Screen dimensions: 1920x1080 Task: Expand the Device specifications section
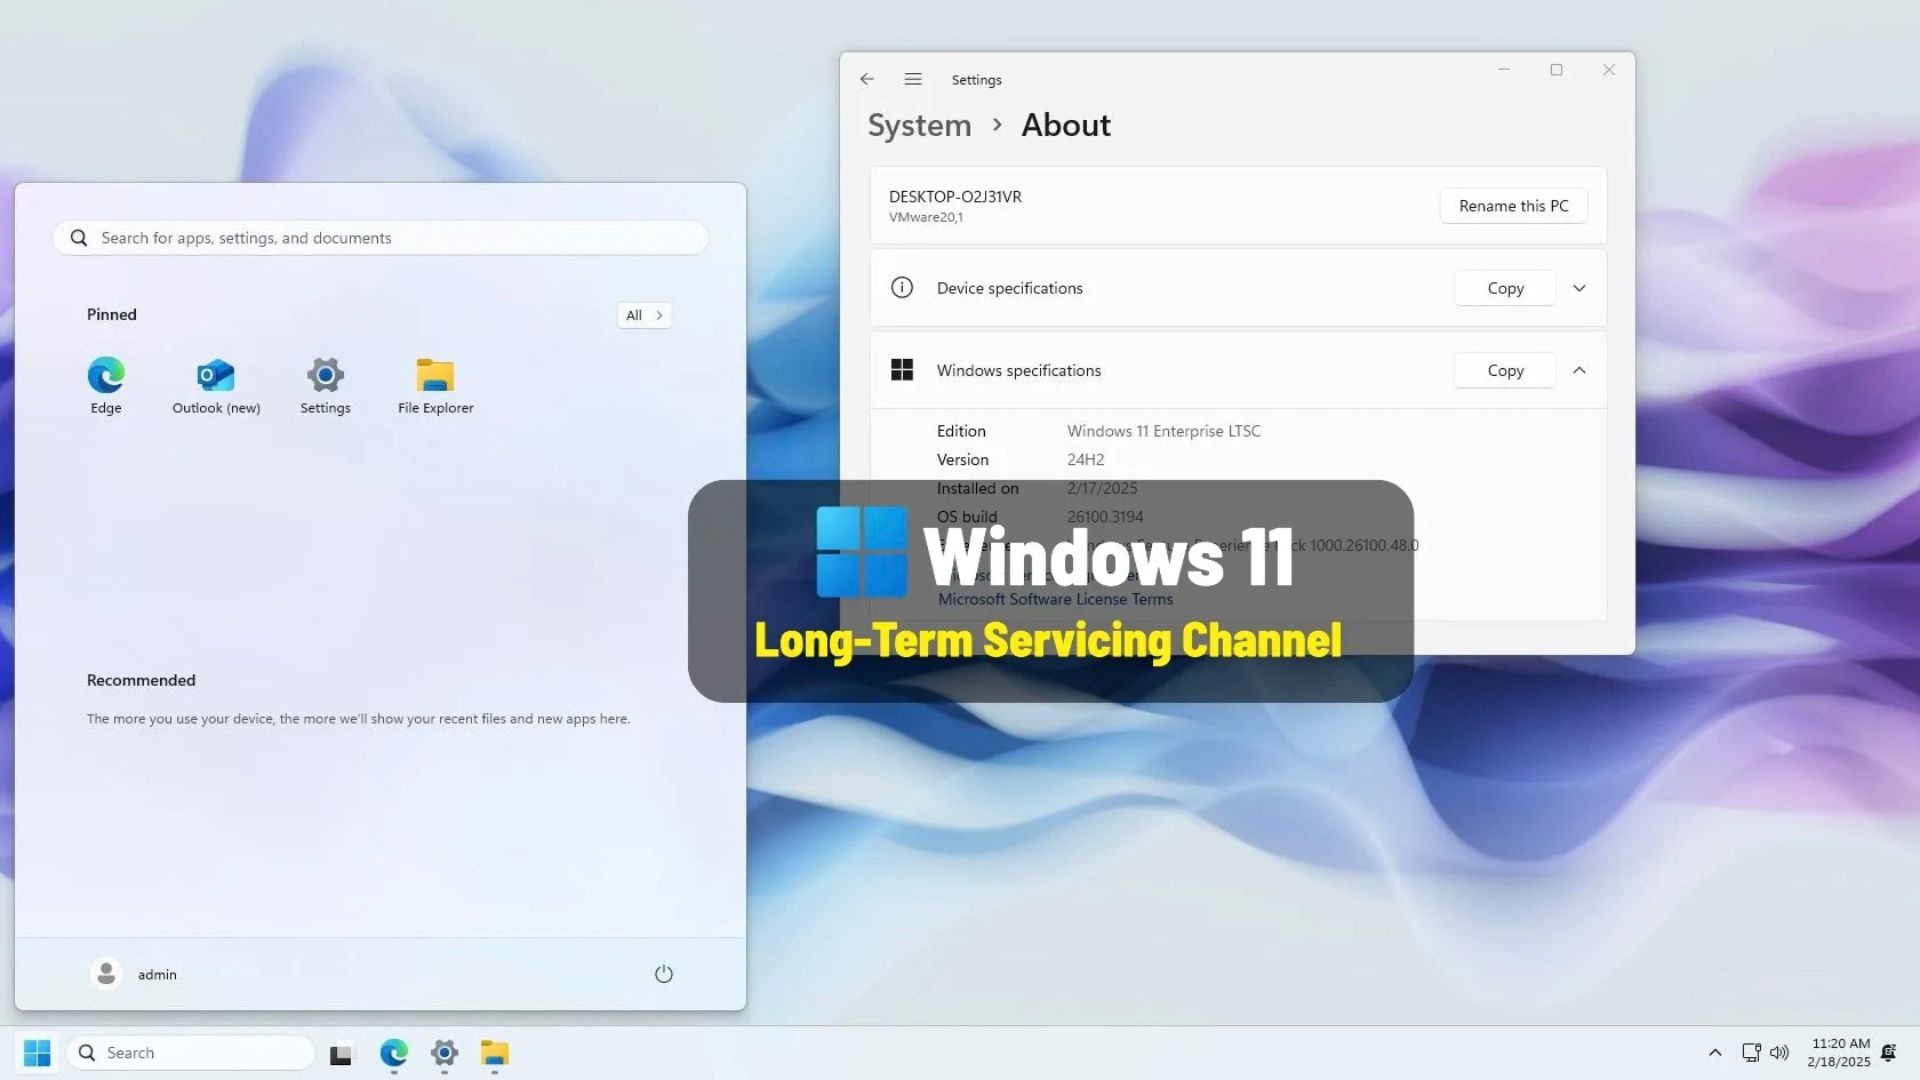tap(1579, 288)
